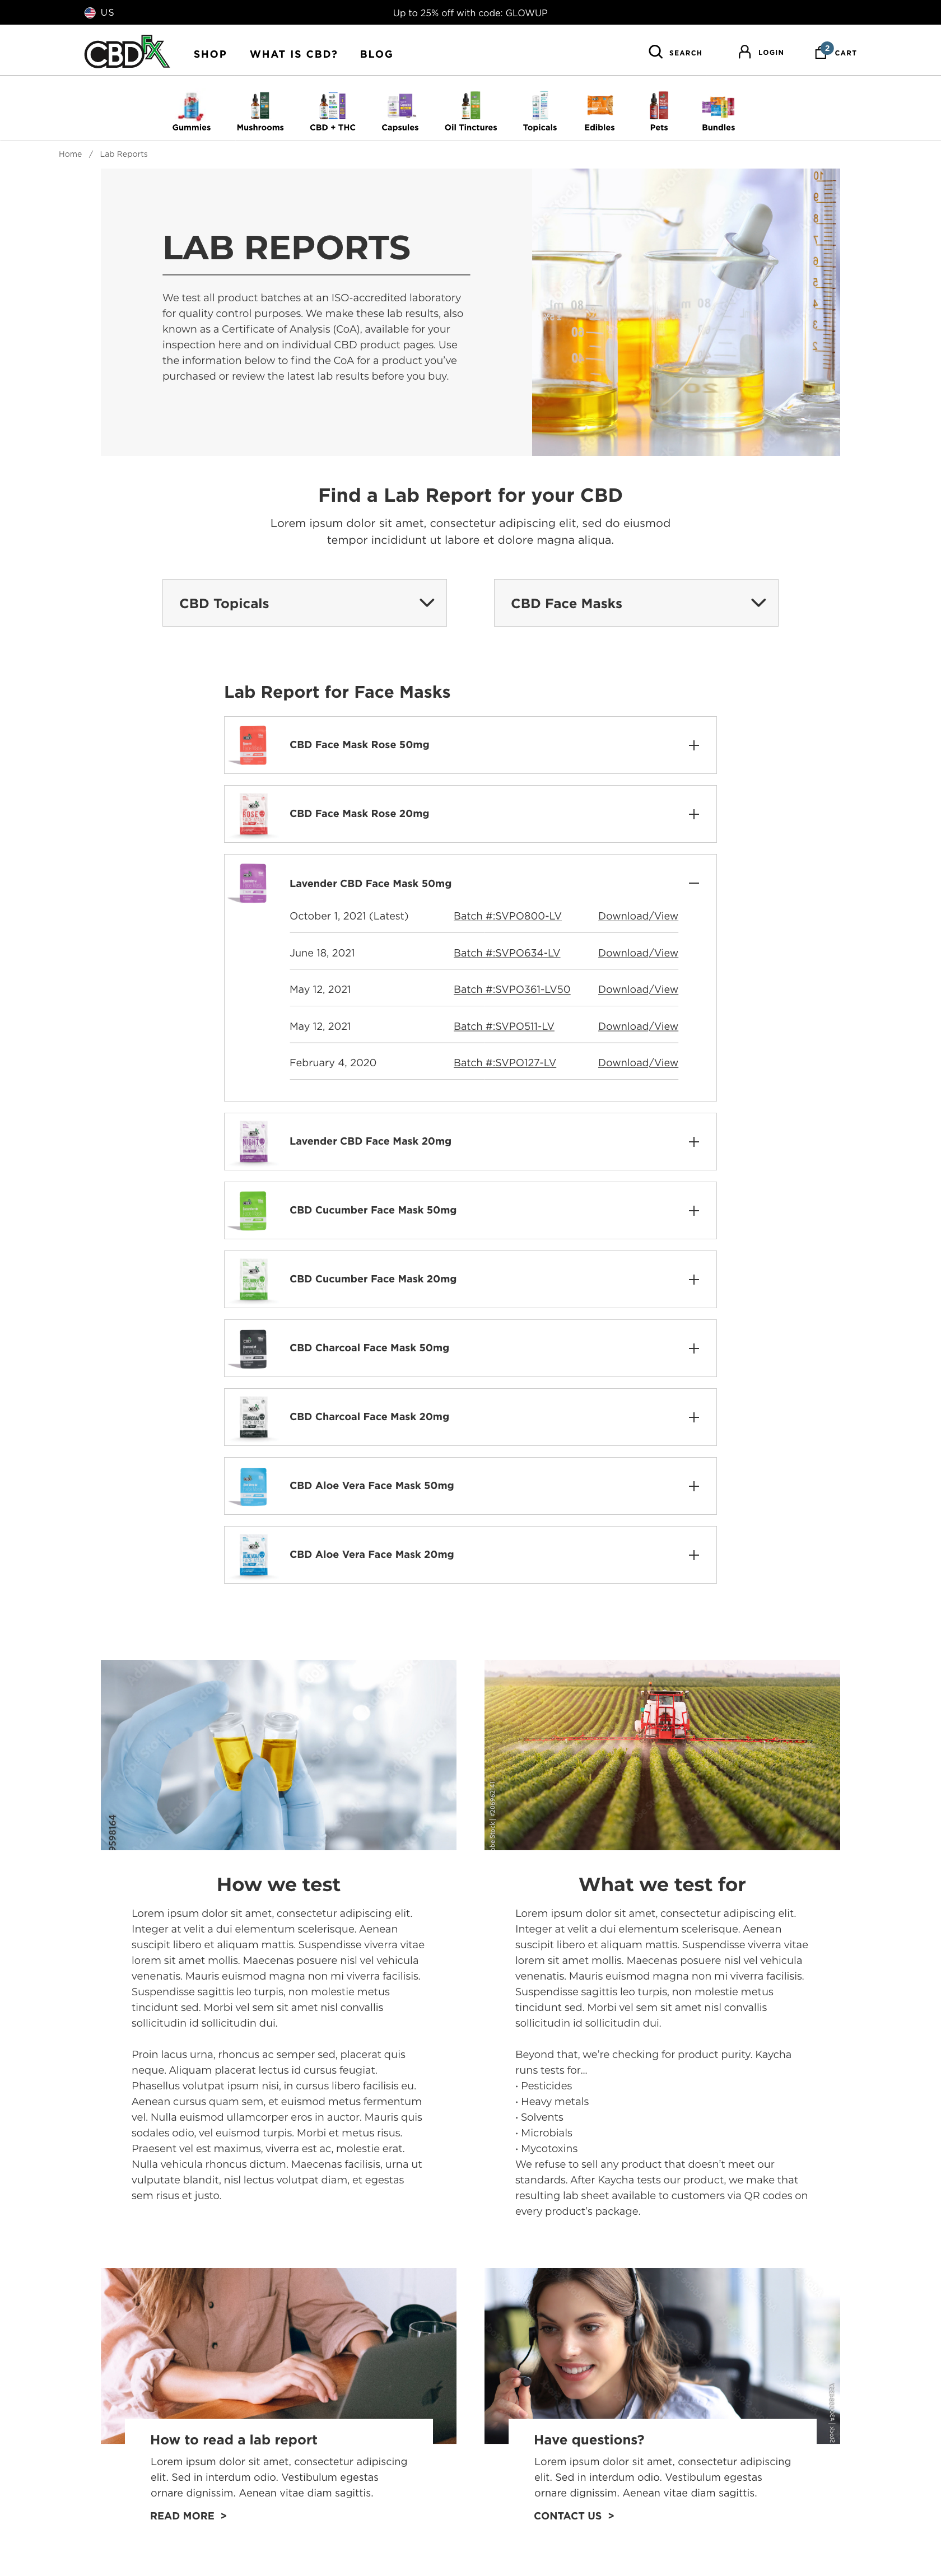Open the CBD Face Masks dropdown
Viewport: 941px width, 2576px height.
click(x=635, y=603)
